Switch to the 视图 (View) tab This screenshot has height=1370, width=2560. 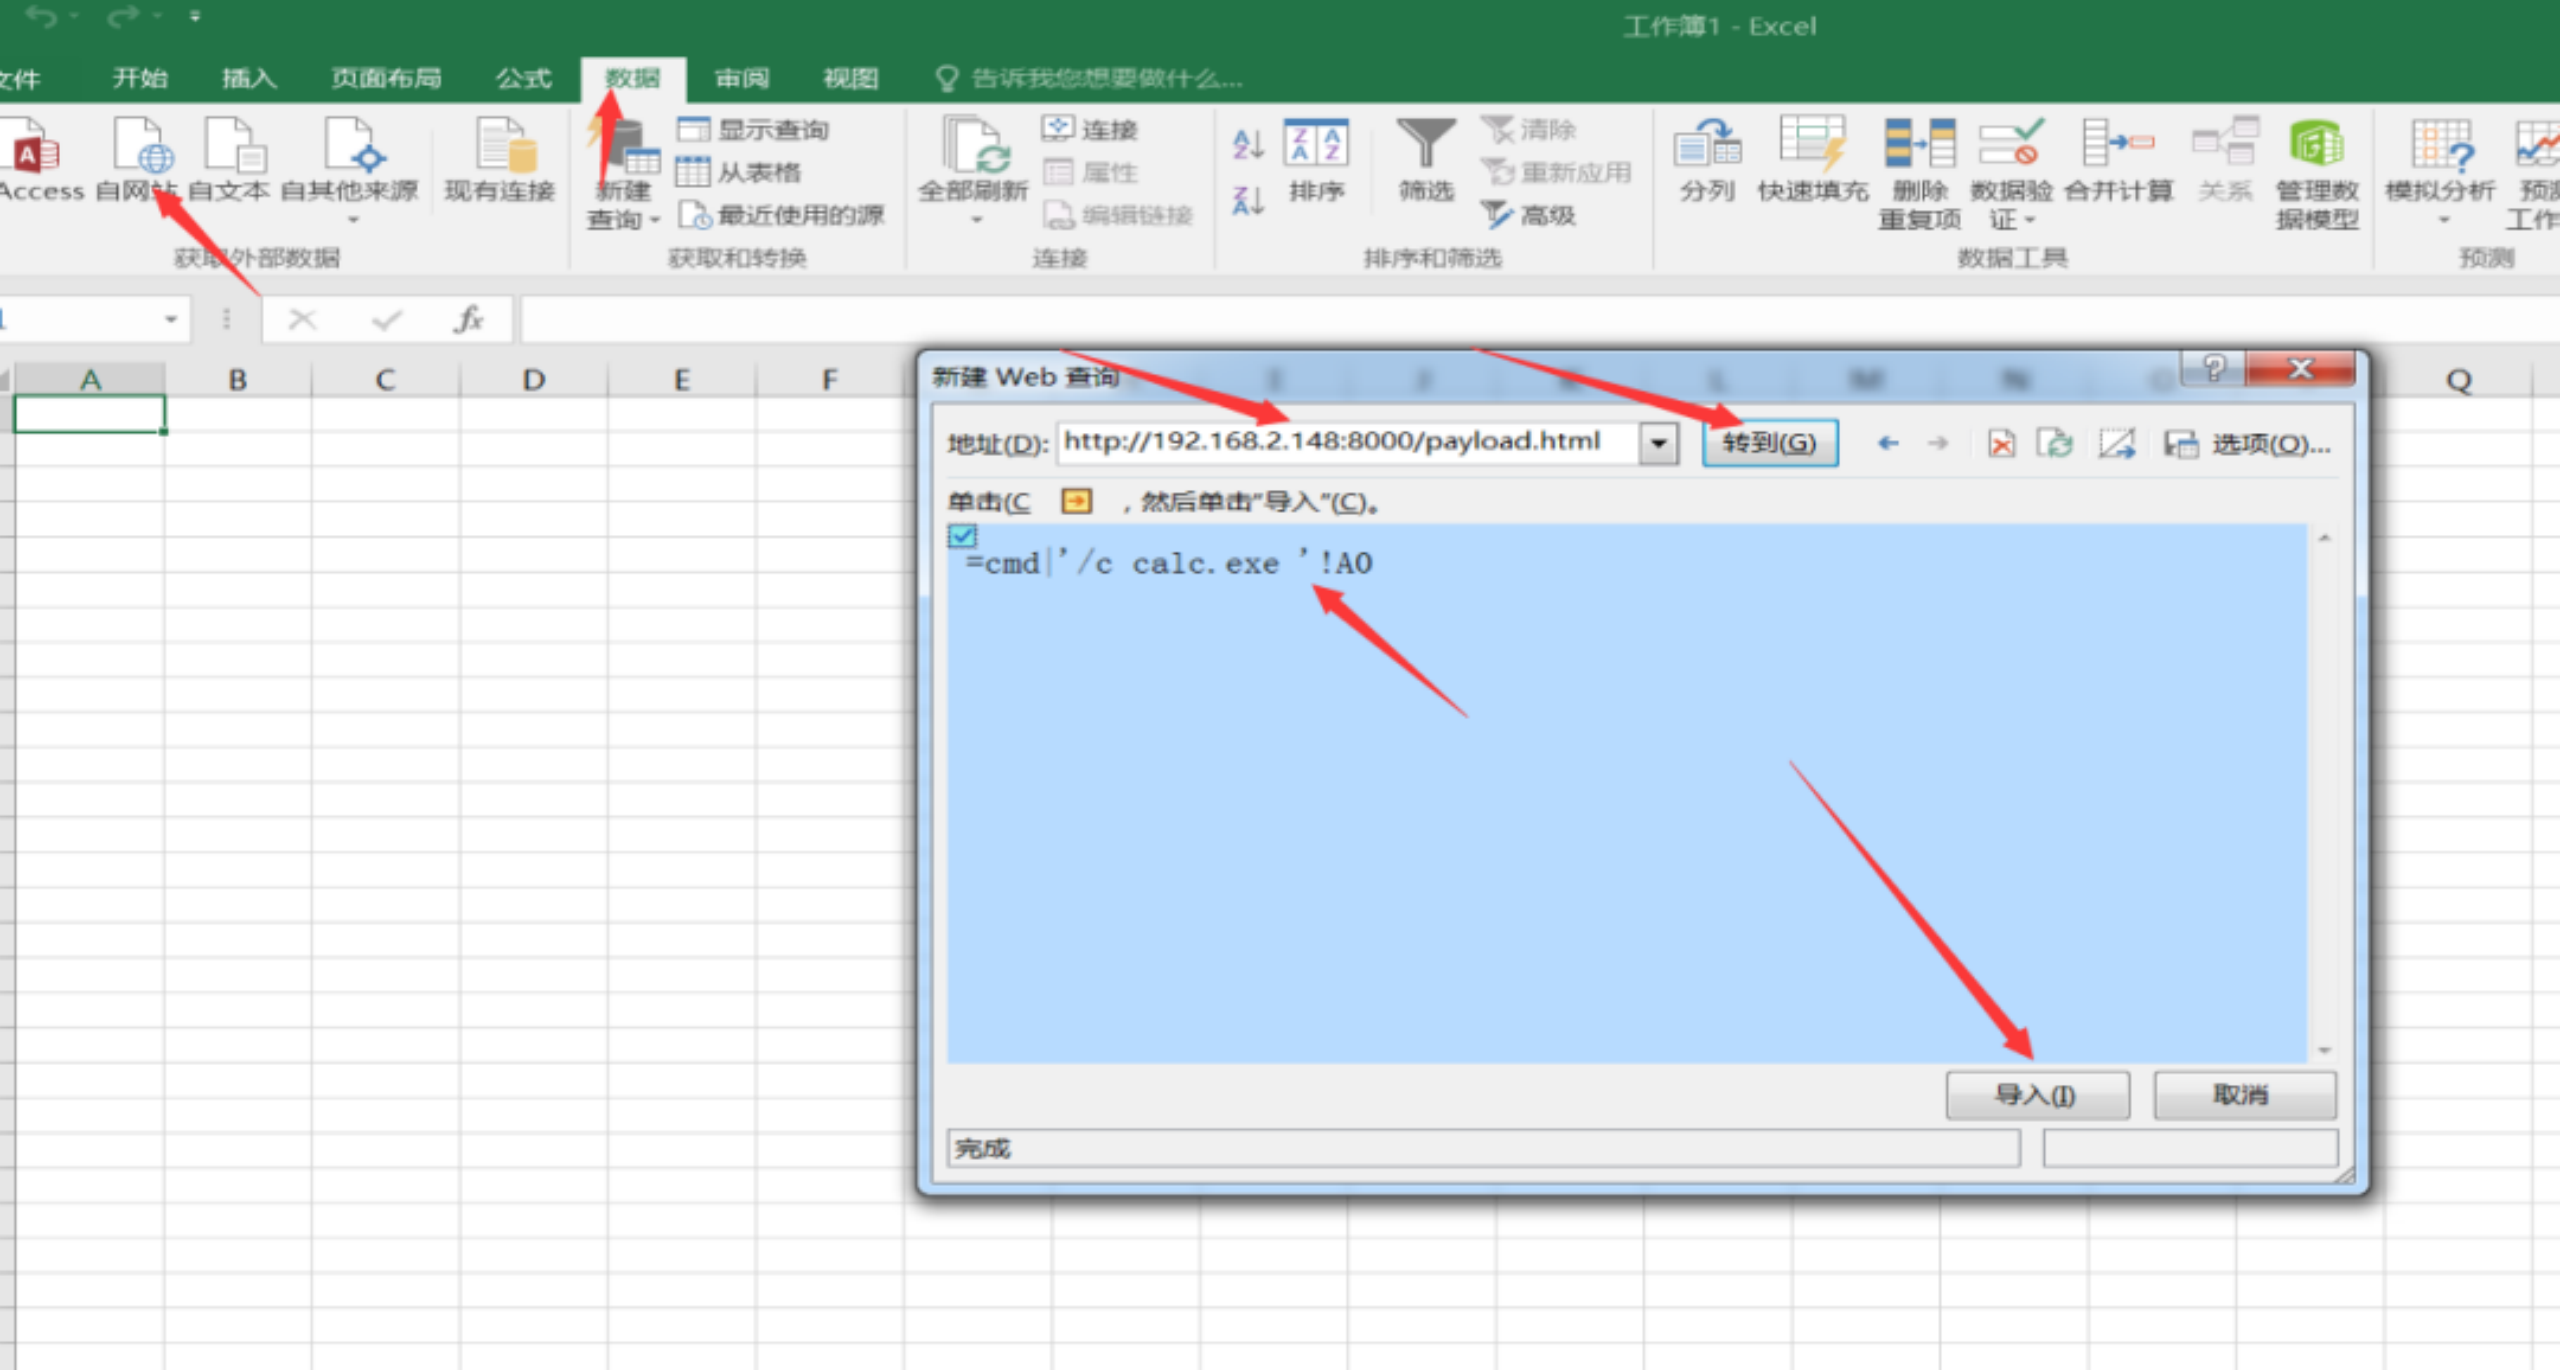[x=850, y=78]
